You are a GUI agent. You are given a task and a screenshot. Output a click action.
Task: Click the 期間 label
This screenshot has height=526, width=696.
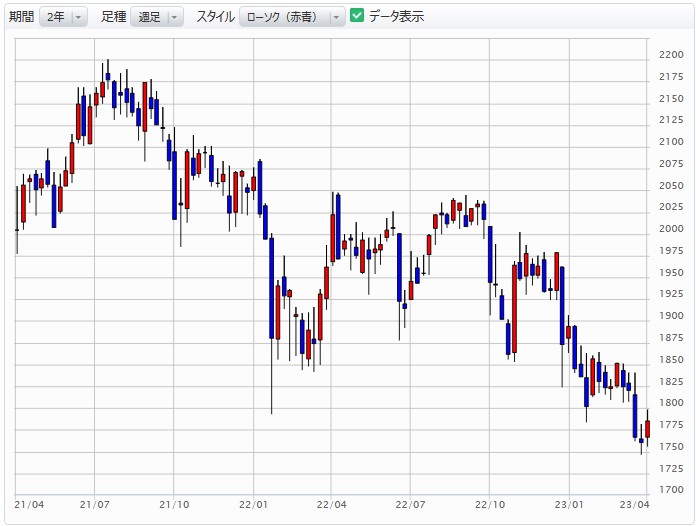pyautogui.click(x=22, y=17)
